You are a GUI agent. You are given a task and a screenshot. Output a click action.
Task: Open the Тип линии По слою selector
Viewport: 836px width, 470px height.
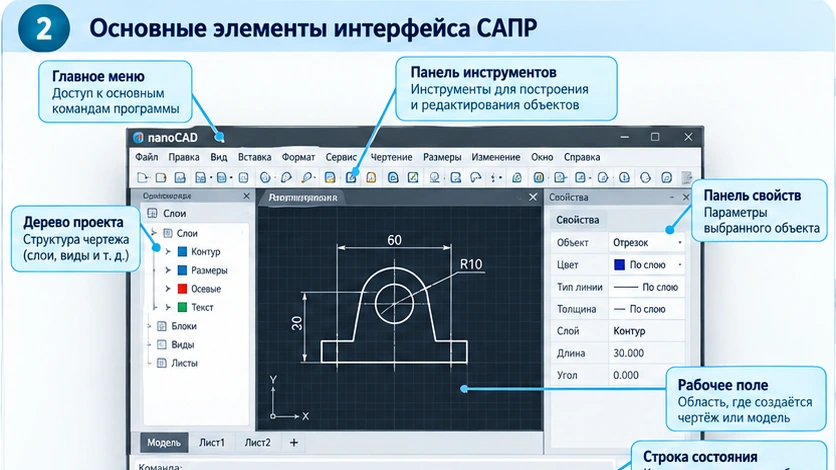click(x=647, y=287)
